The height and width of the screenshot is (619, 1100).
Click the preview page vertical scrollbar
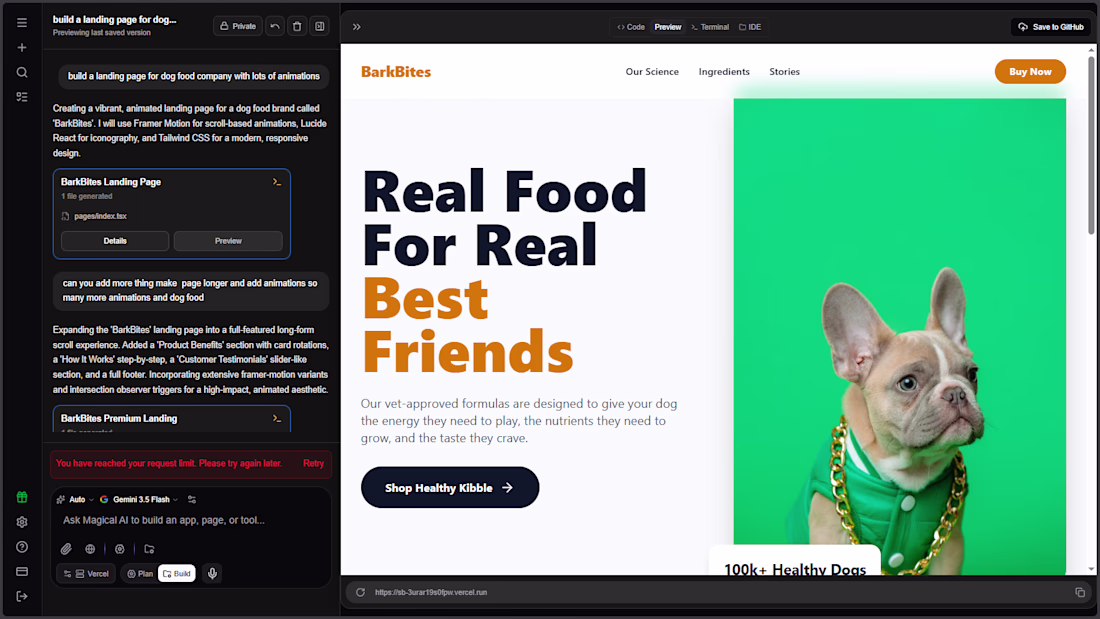pos(1091,146)
